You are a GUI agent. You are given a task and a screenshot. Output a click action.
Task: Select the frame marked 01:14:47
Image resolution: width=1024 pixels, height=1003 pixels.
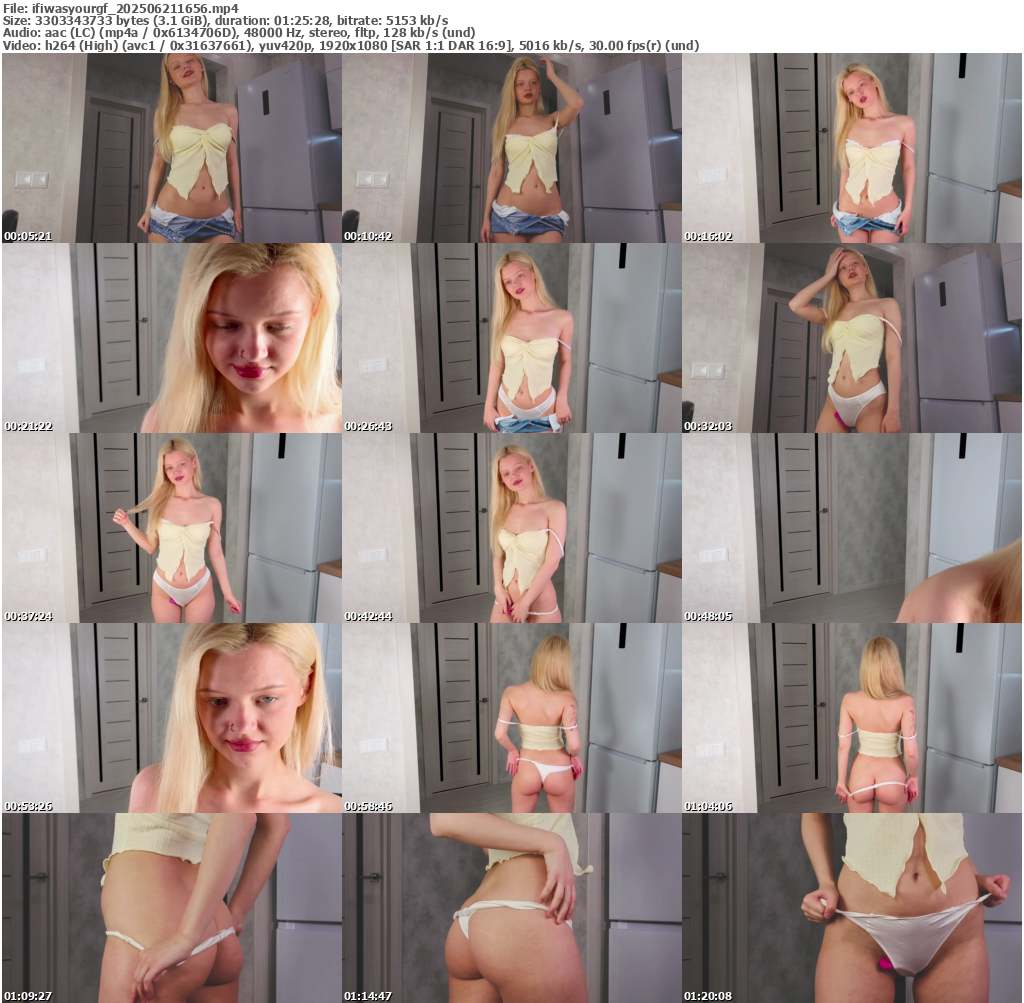pyautogui.click(x=511, y=907)
